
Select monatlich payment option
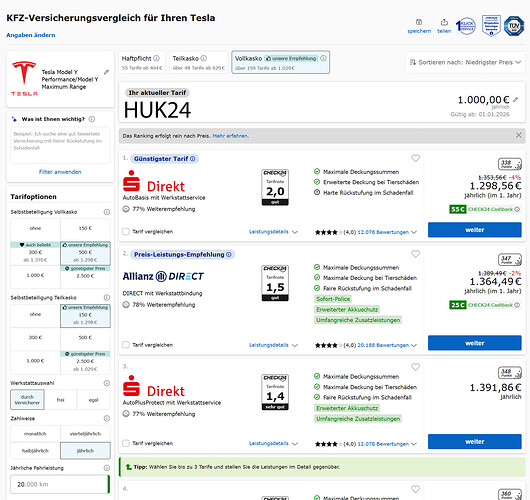[x=35, y=434]
